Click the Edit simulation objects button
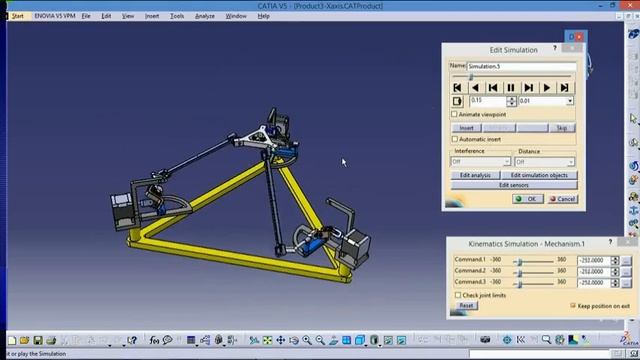The width and height of the screenshot is (640, 360). pyautogui.click(x=539, y=175)
